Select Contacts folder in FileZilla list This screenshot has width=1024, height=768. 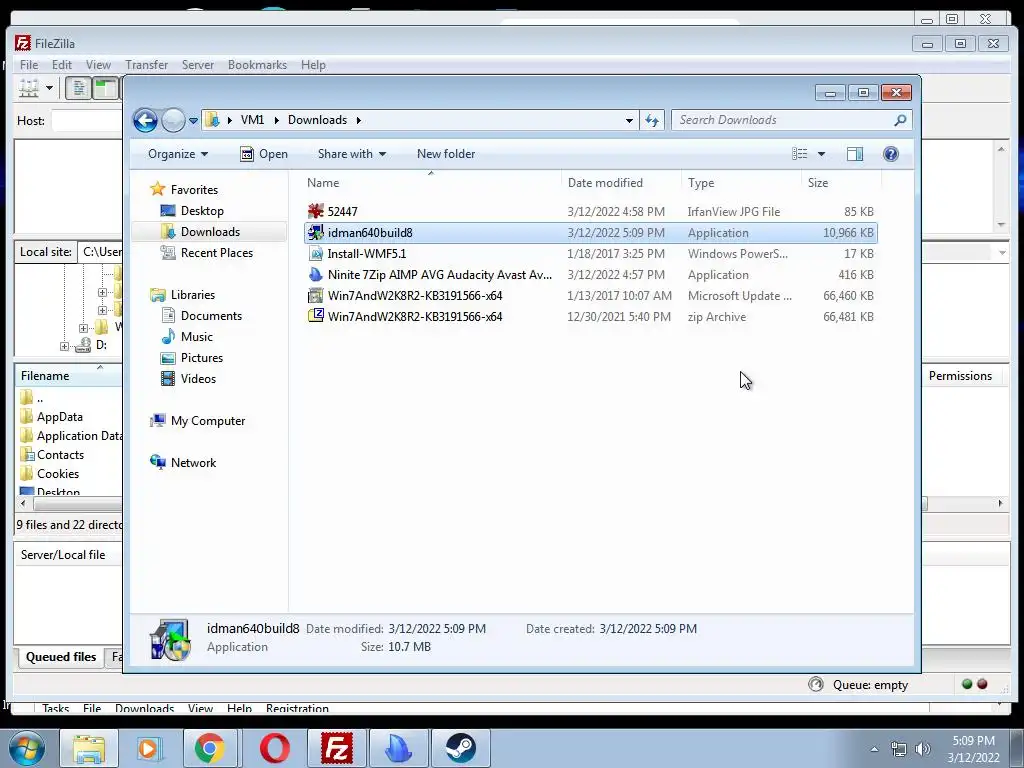coord(60,455)
